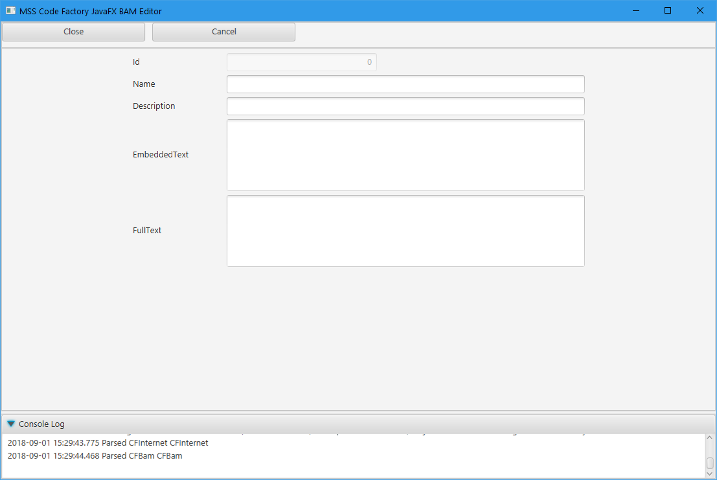Click into the Description input field
This screenshot has width=717, height=480.
405,106
